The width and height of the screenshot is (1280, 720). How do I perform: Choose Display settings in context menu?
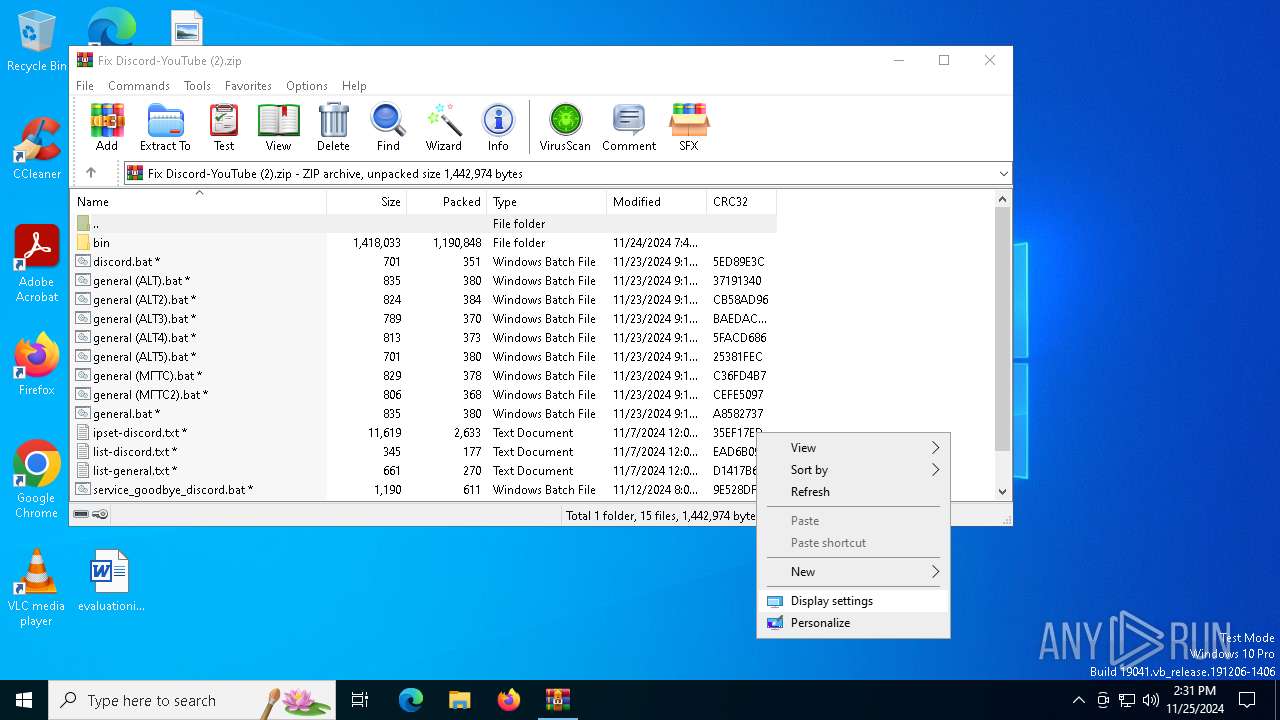coord(853,601)
